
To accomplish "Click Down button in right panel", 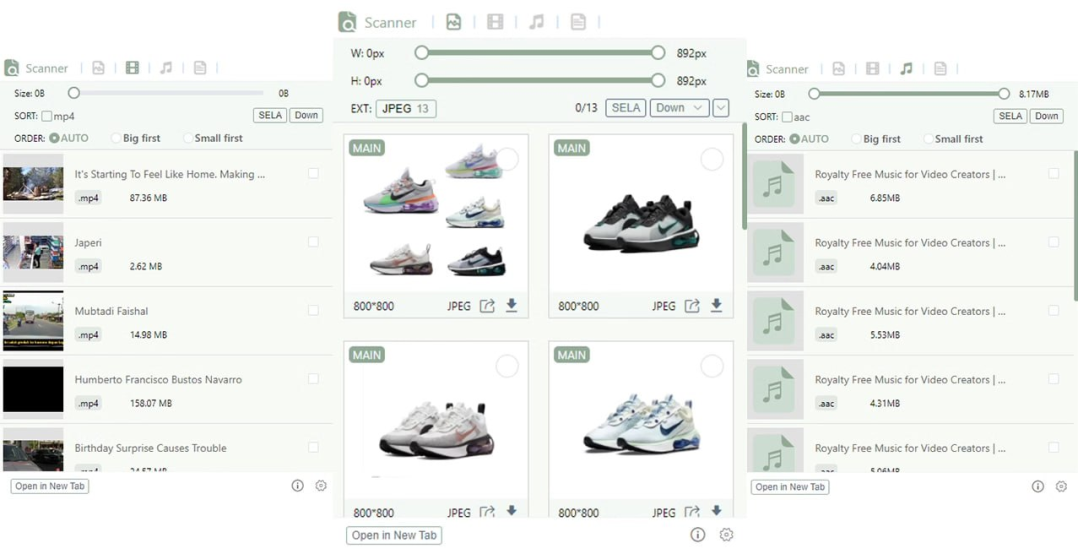I will [1046, 116].
